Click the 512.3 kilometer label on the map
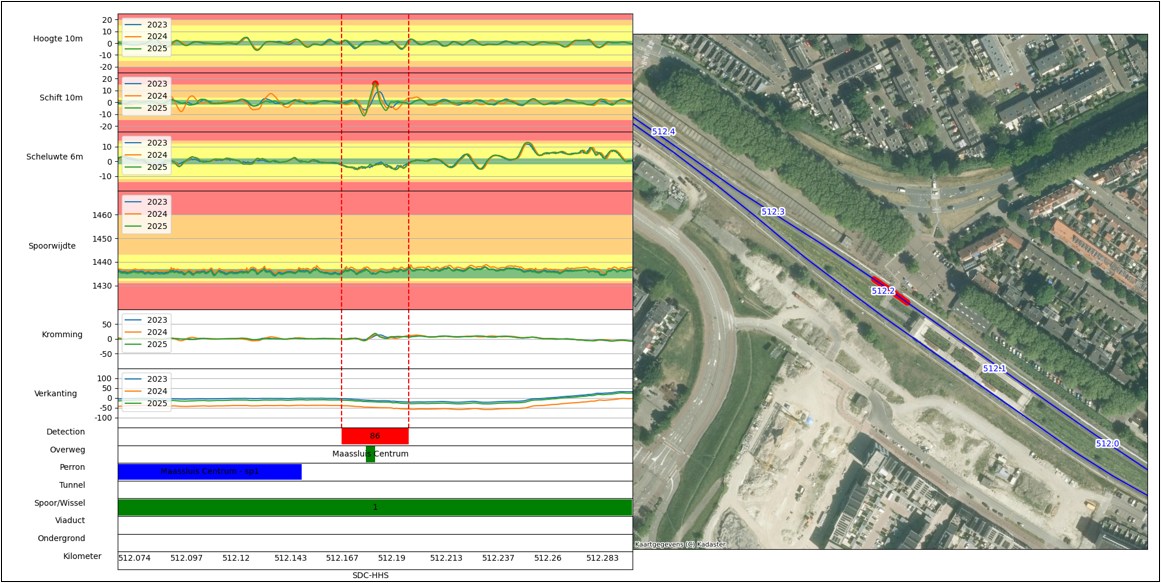The width and height of the screenshot is (1161, 583). [x=772, y=212]
